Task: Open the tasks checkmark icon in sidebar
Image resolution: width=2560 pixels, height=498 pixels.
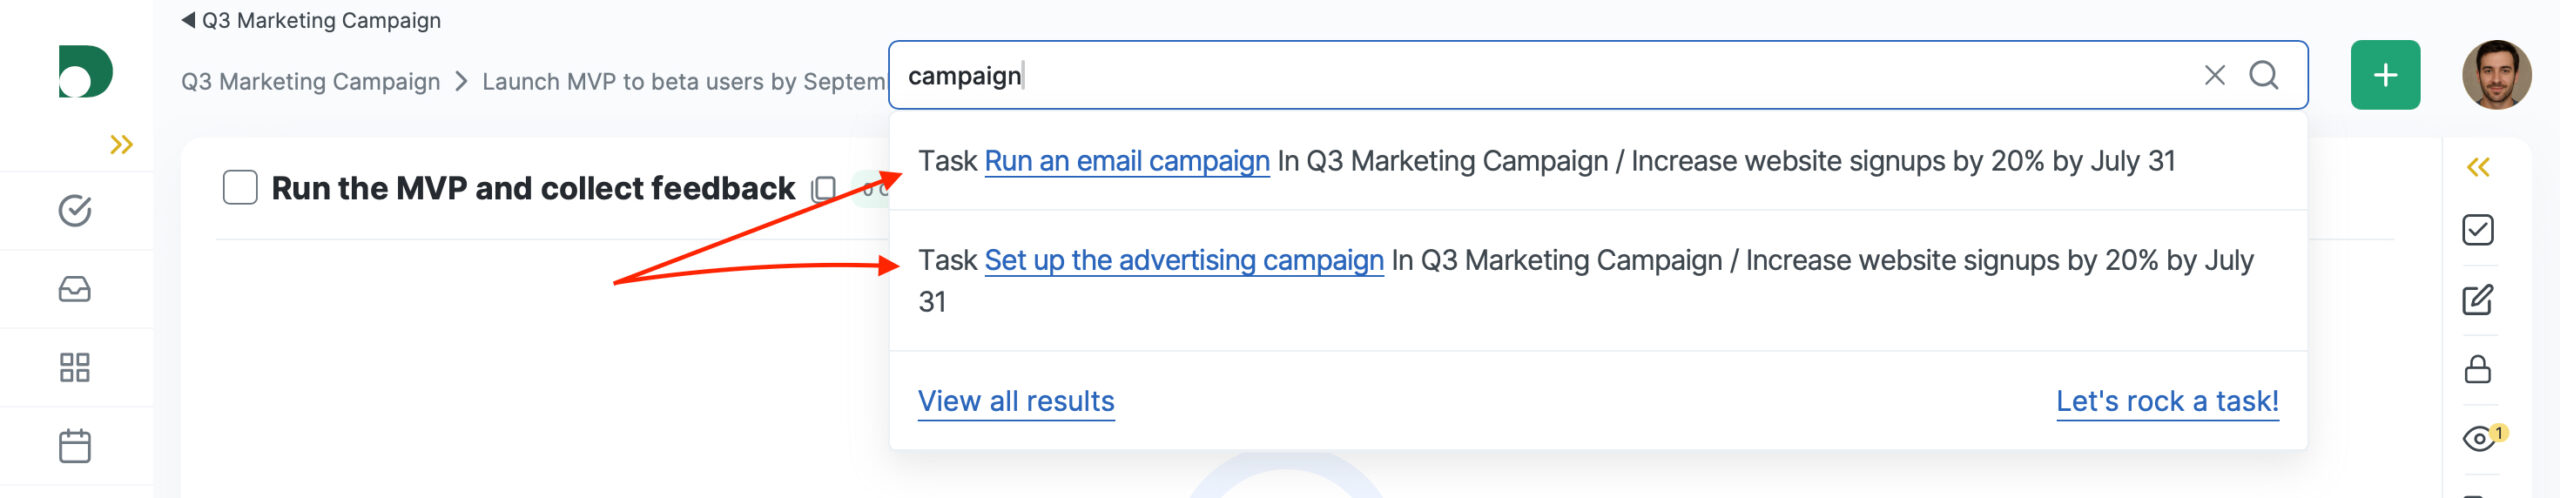Action: [x=75, y=211]
